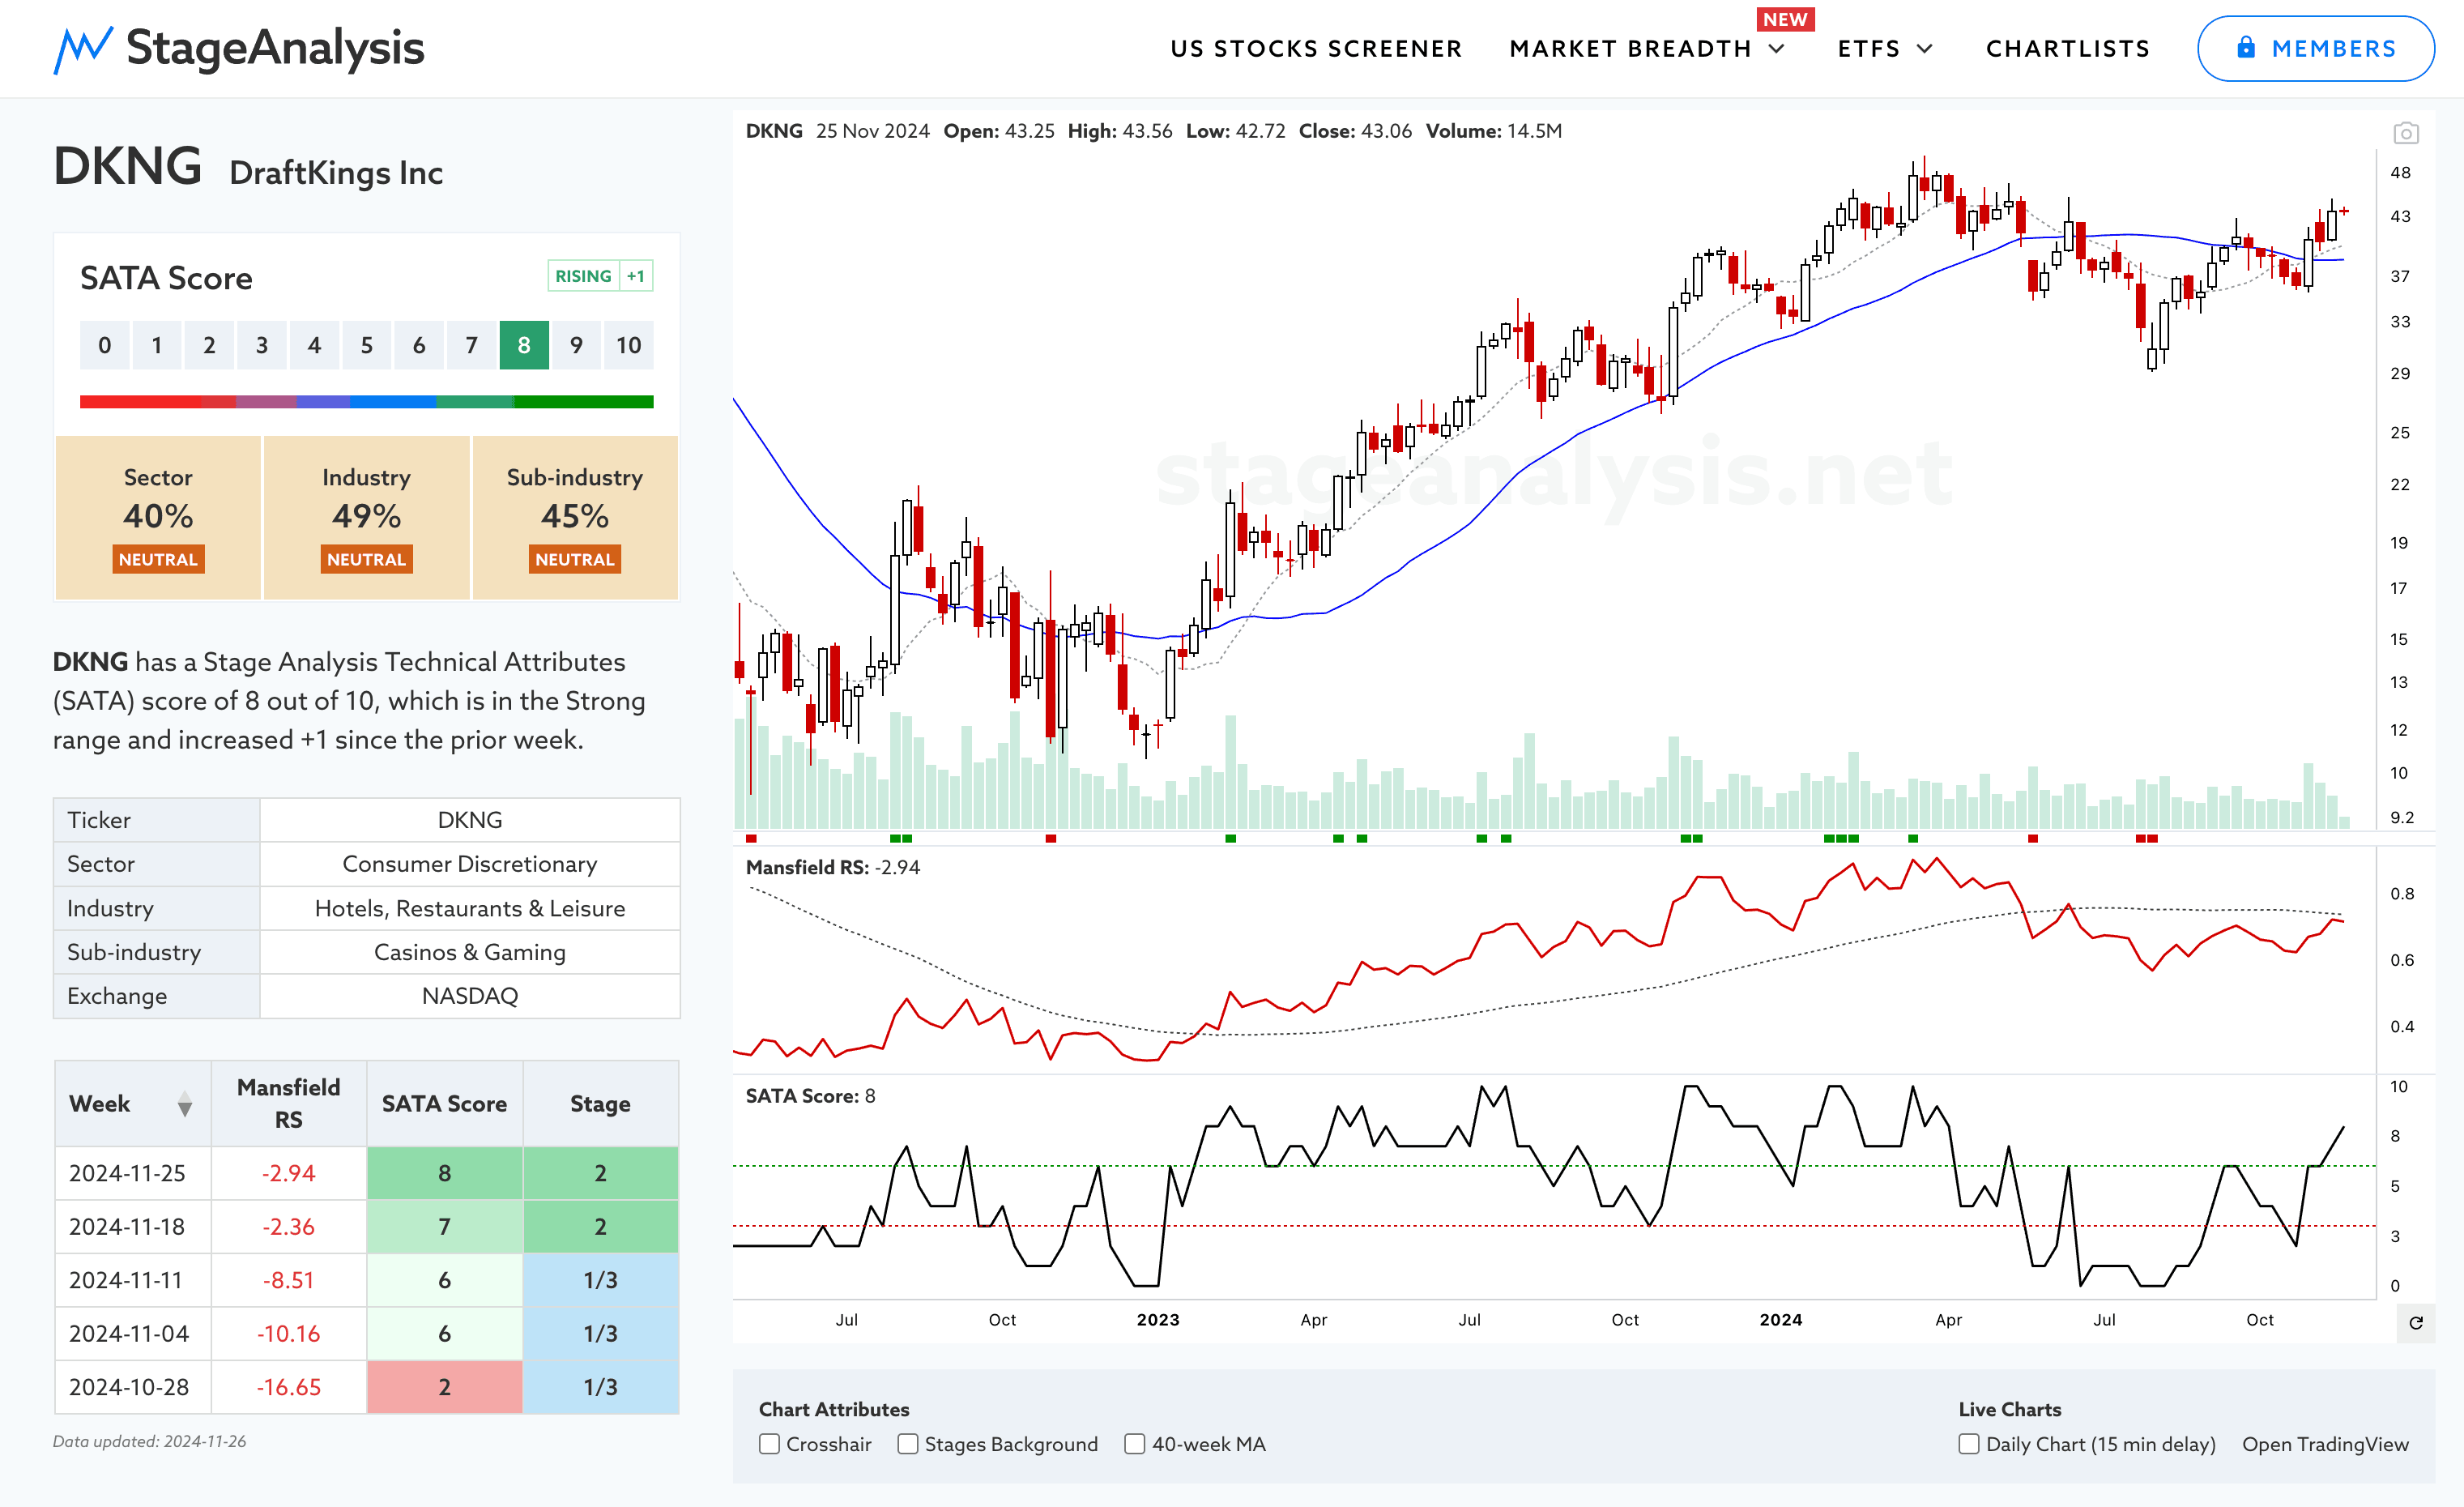Open the ETFs menu item

click(x=1869, y=49)
